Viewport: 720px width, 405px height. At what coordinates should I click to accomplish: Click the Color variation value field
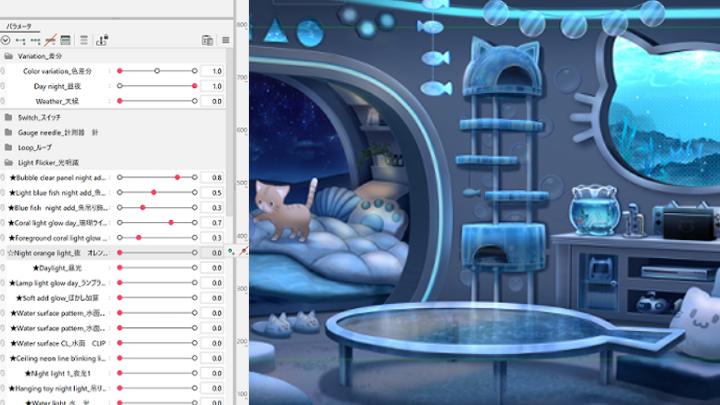pyautogui.click(x=212, y=71)
